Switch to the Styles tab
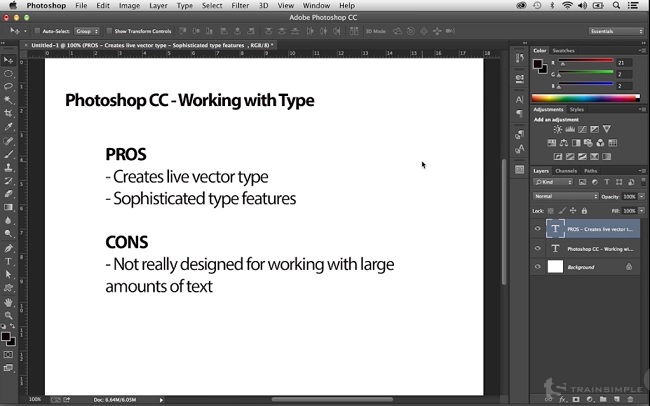650x406 pixels. (x=577, y=109)
